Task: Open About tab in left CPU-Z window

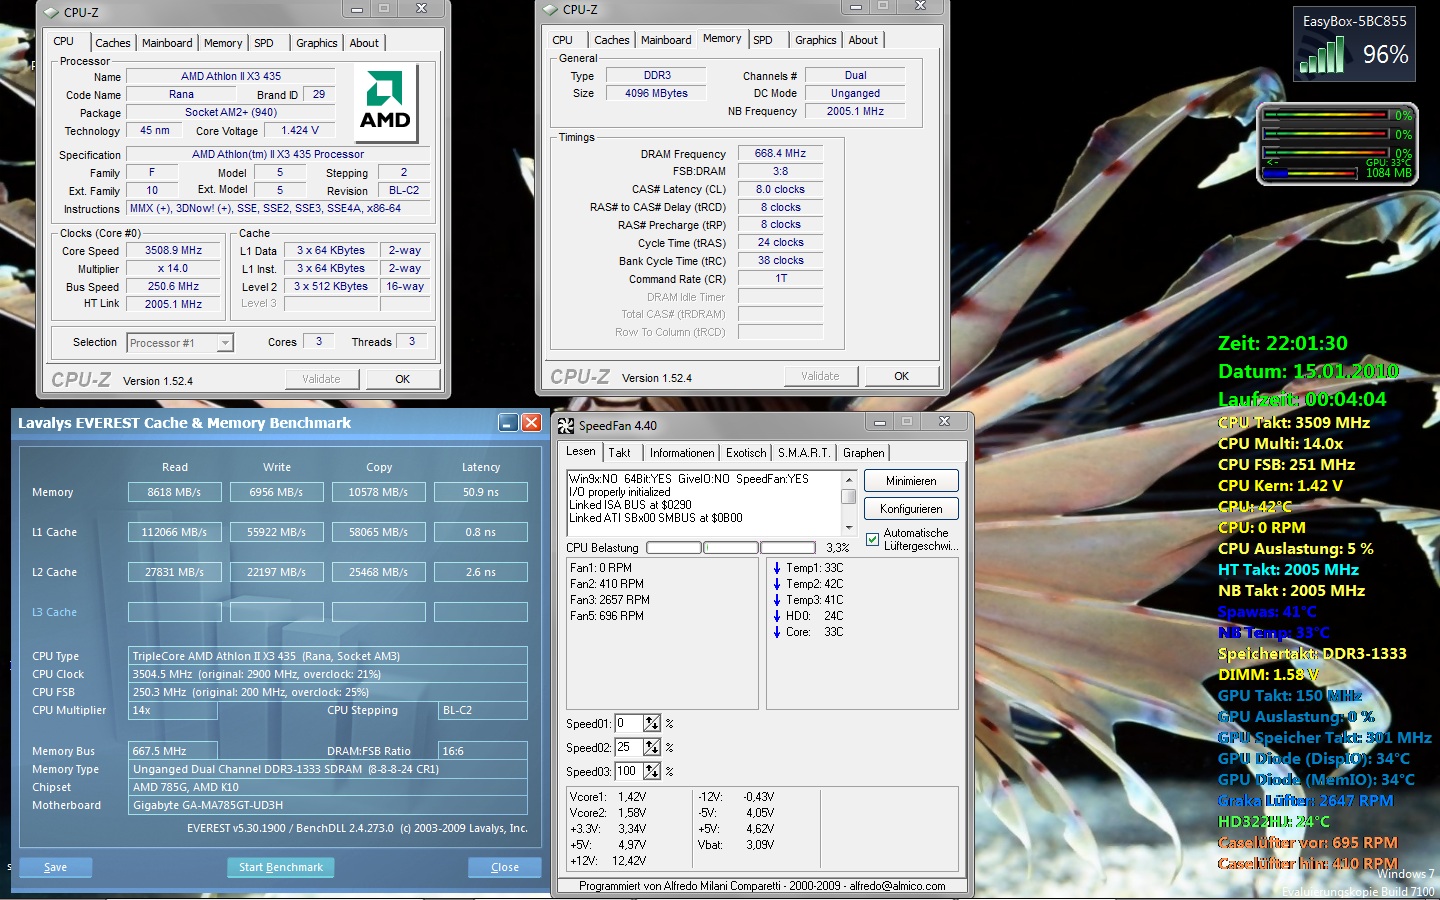Action: 364,43
